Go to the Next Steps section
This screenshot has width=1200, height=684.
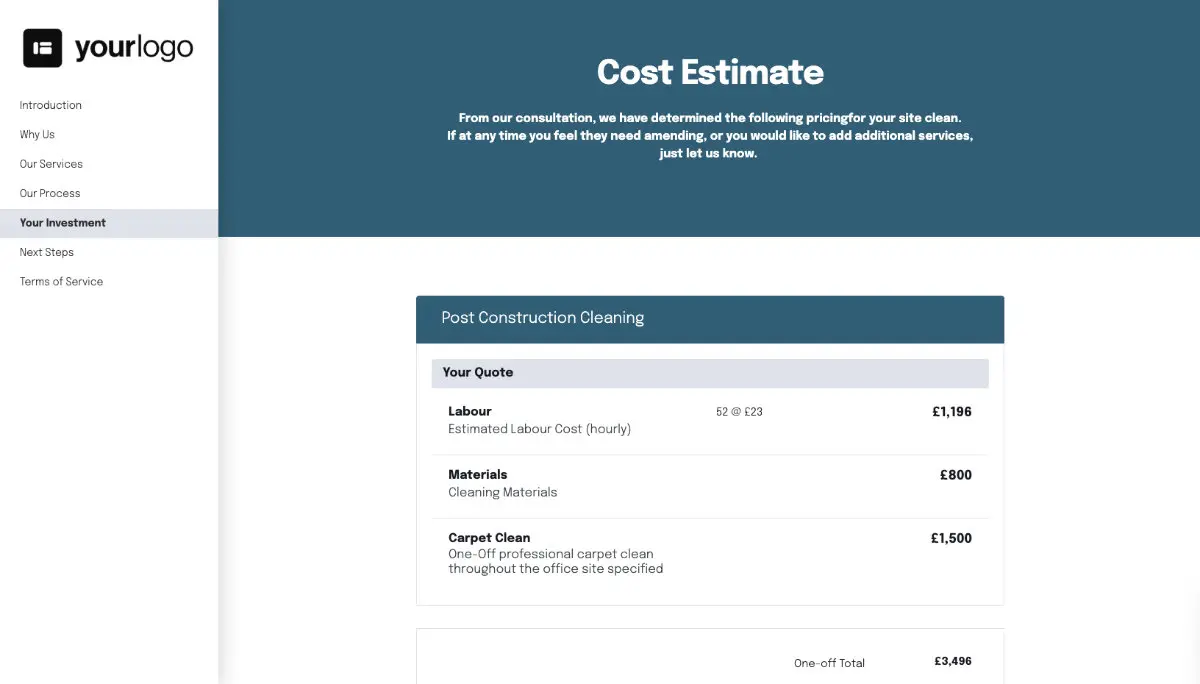point(46,252)
